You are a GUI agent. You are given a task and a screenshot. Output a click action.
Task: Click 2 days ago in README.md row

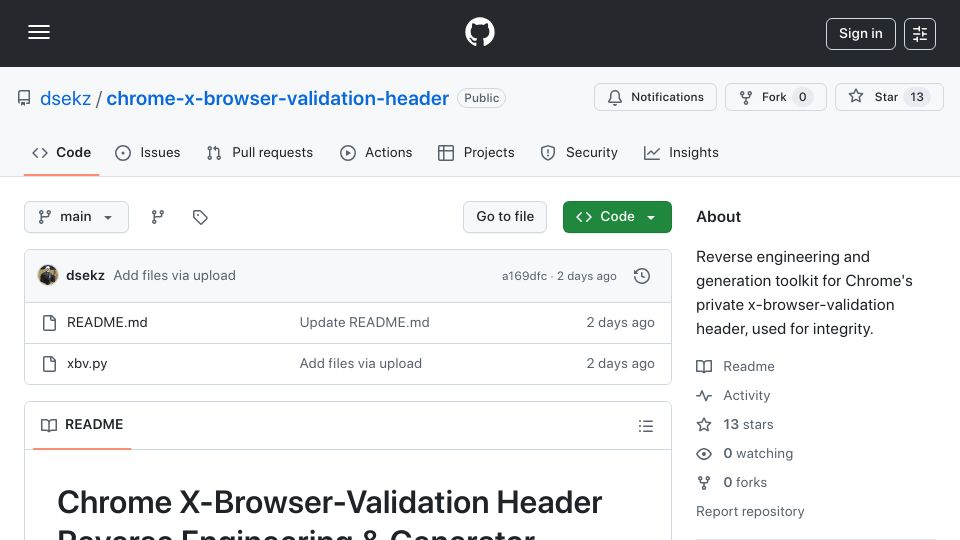[x=620, y=323]
